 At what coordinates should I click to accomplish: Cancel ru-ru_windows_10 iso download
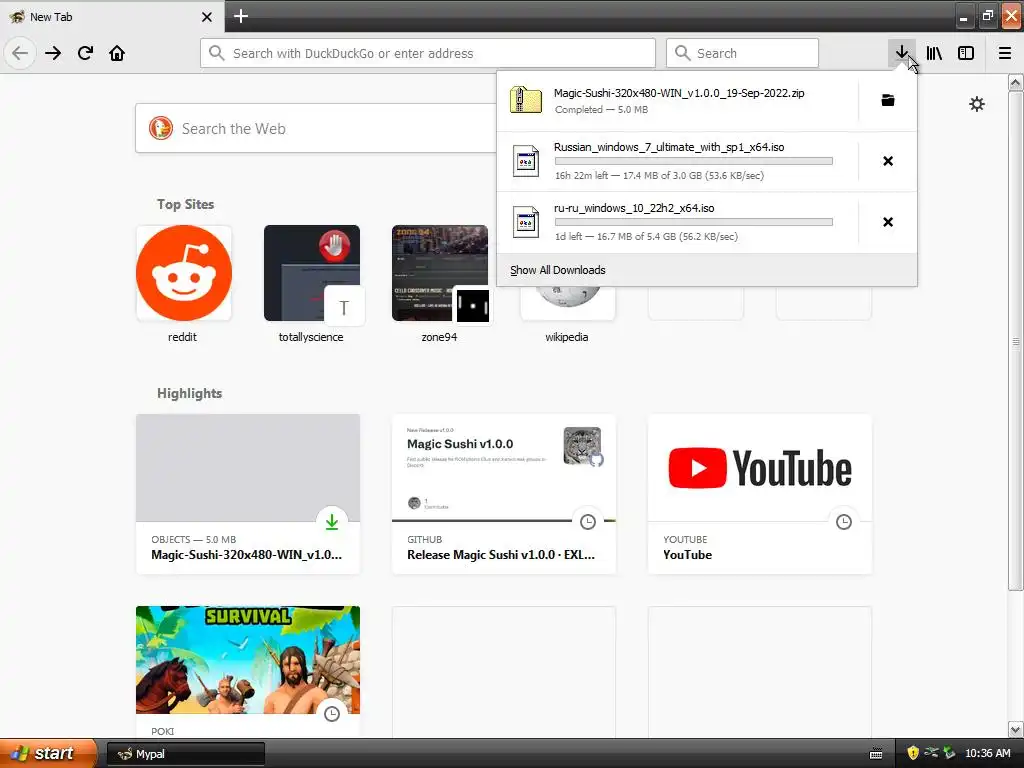[x=888, y=222]
